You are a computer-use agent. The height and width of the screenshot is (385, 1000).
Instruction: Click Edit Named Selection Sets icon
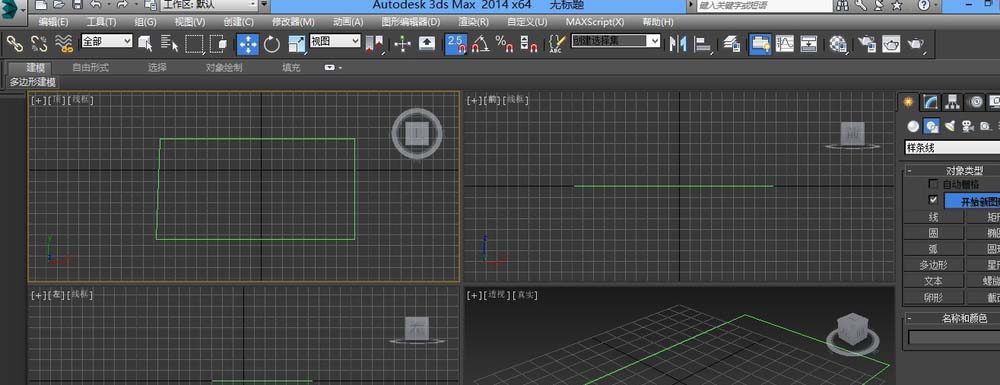coord(556,43)
